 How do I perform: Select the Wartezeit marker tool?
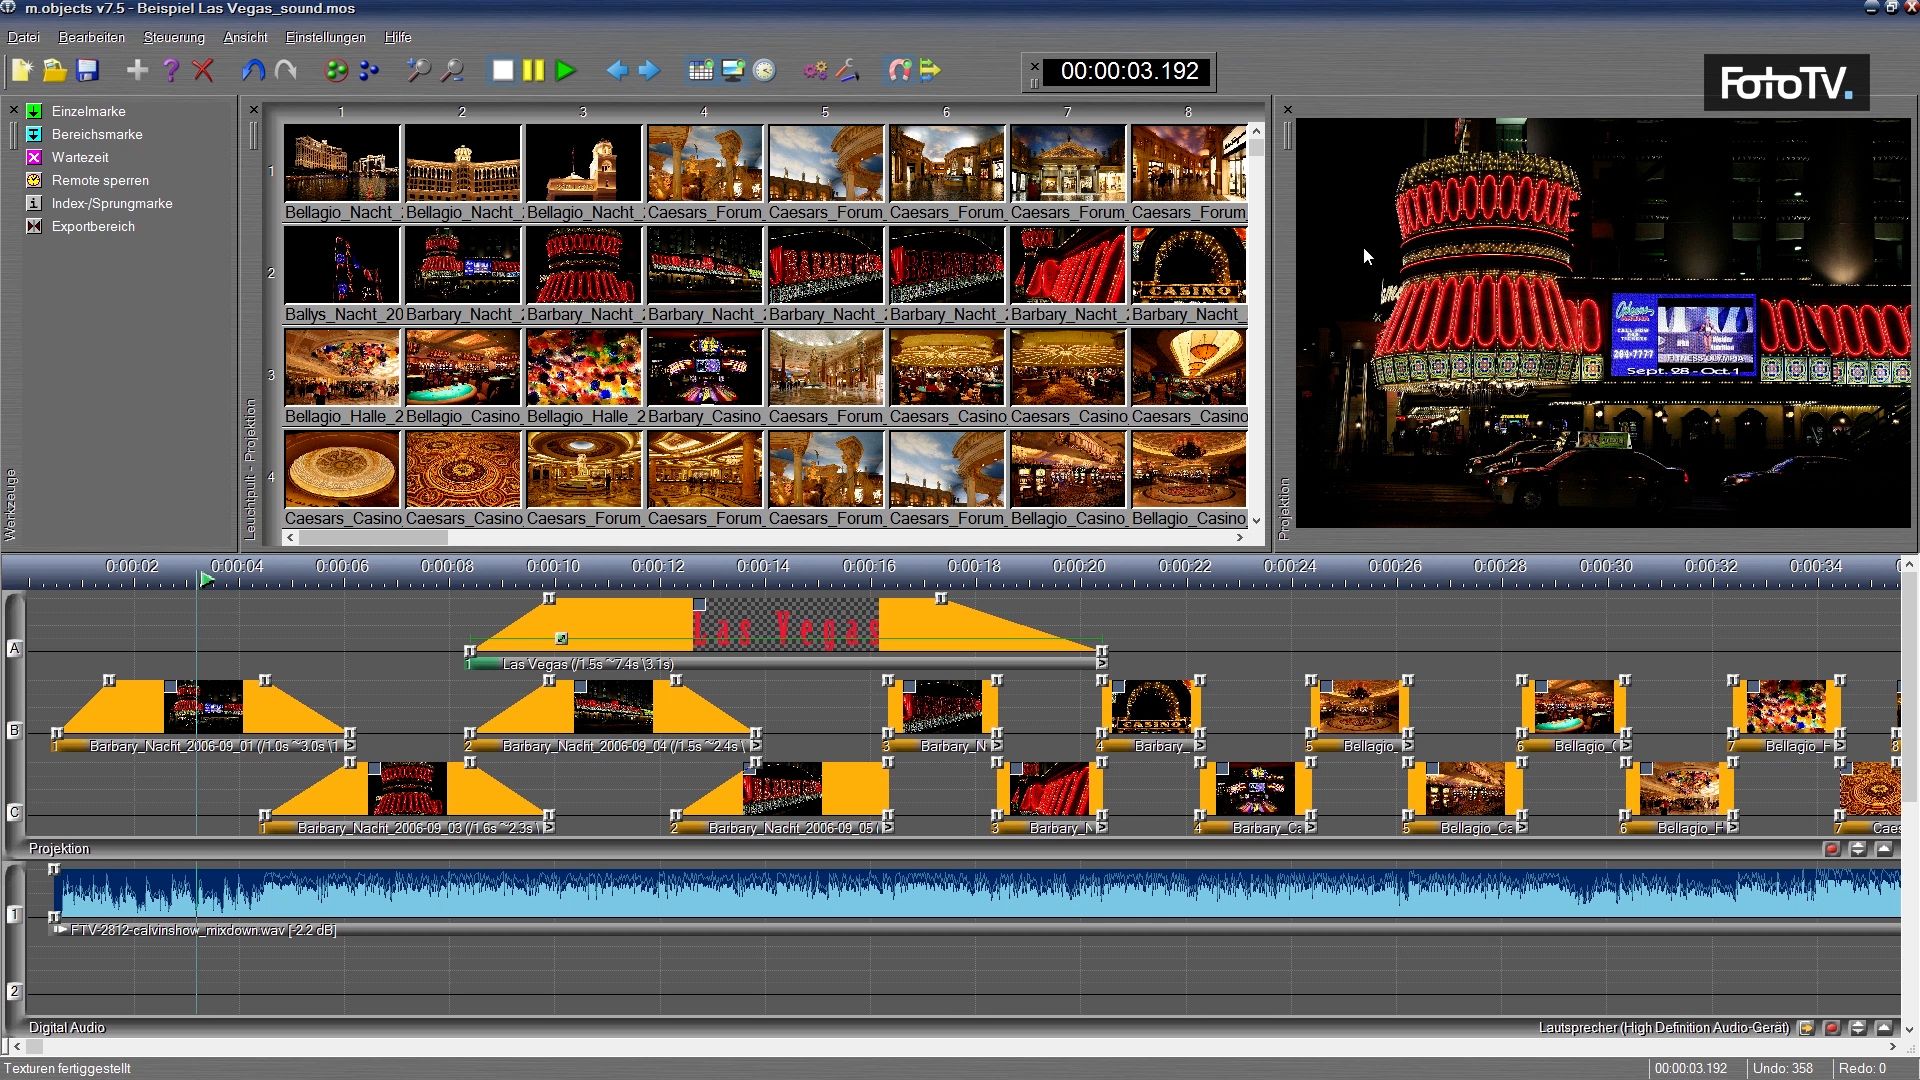(x=80, y=157)
